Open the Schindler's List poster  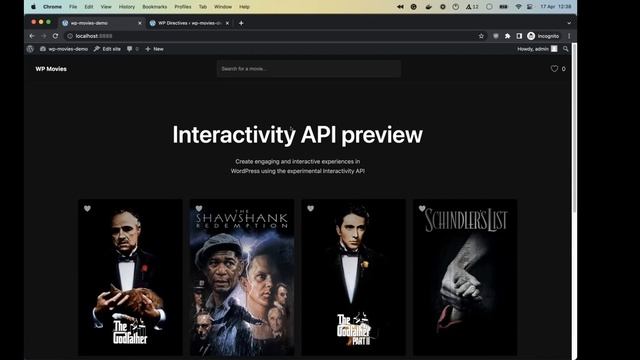click(x=465, y=278)
